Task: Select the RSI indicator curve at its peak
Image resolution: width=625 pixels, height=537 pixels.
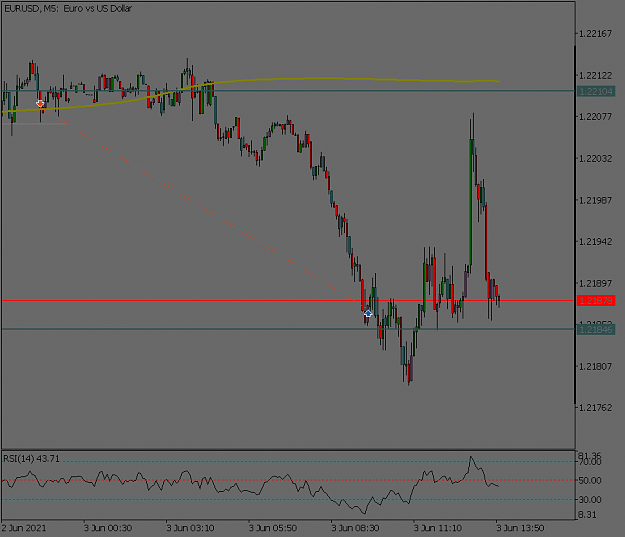Action: point(471,457)
